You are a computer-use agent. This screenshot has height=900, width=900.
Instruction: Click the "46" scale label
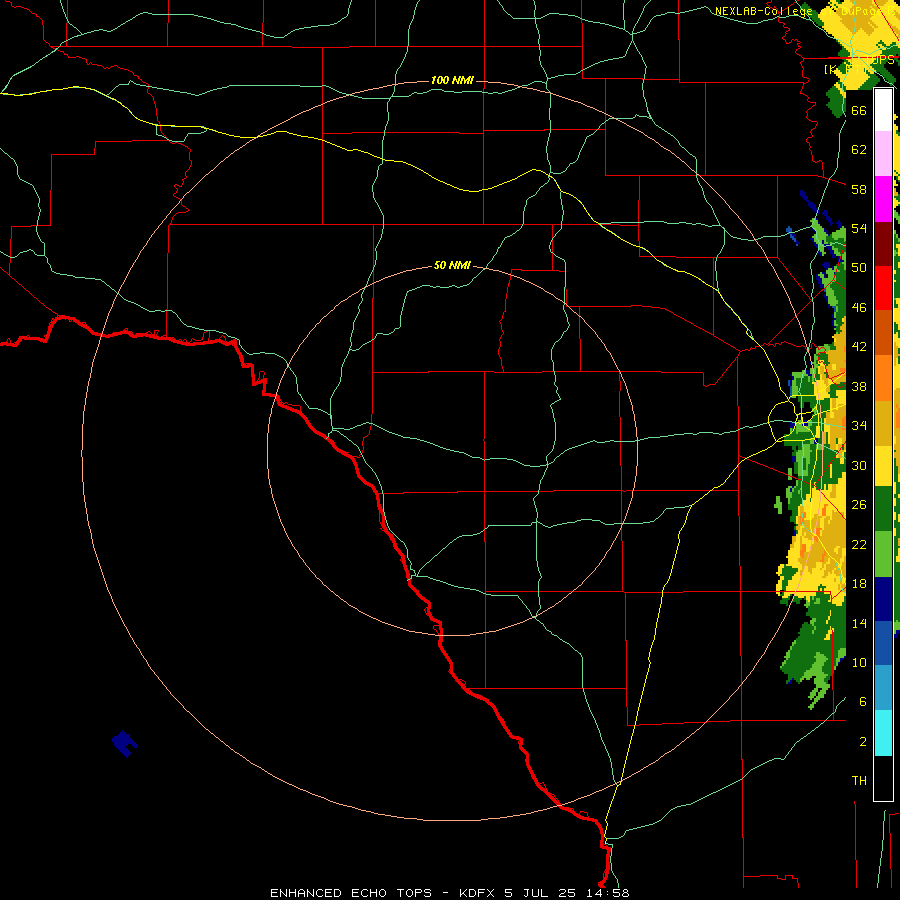[859, 308]
